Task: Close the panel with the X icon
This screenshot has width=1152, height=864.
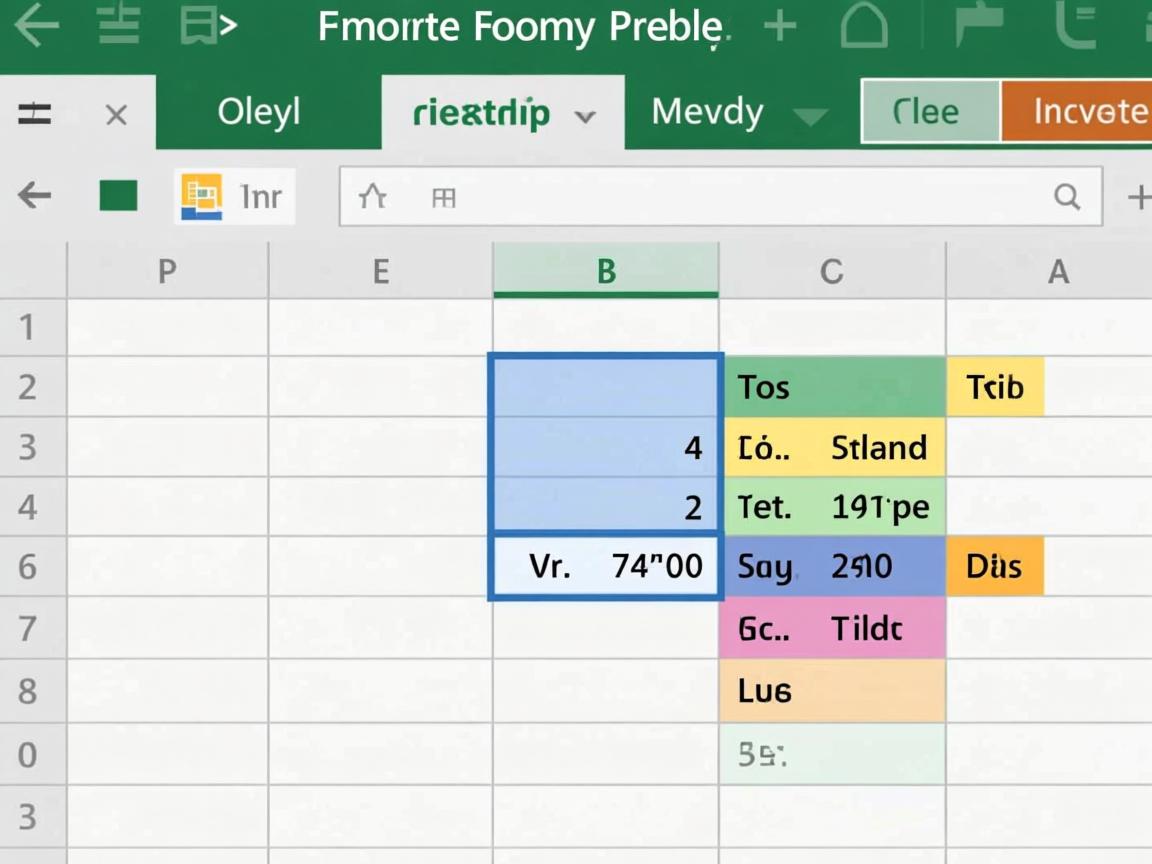Action: click(x=116, y=115)
